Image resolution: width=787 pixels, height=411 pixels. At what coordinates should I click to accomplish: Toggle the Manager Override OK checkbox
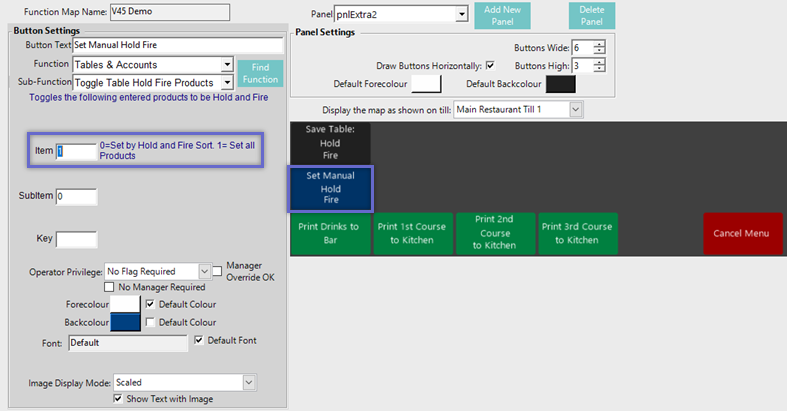point(217,271)
